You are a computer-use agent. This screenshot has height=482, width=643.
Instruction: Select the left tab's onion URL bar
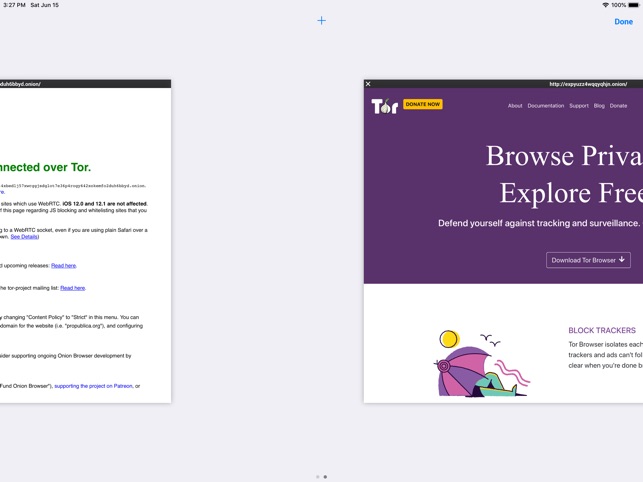coord(85,84)
